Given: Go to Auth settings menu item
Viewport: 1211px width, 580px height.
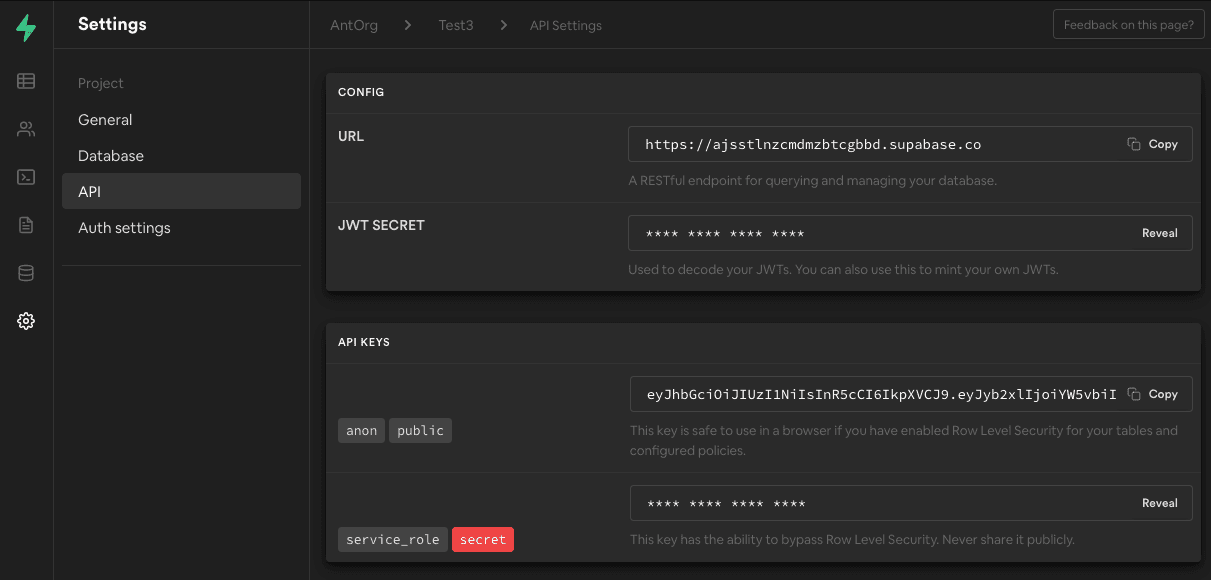Looking at the screenshot, I should 124,228.
